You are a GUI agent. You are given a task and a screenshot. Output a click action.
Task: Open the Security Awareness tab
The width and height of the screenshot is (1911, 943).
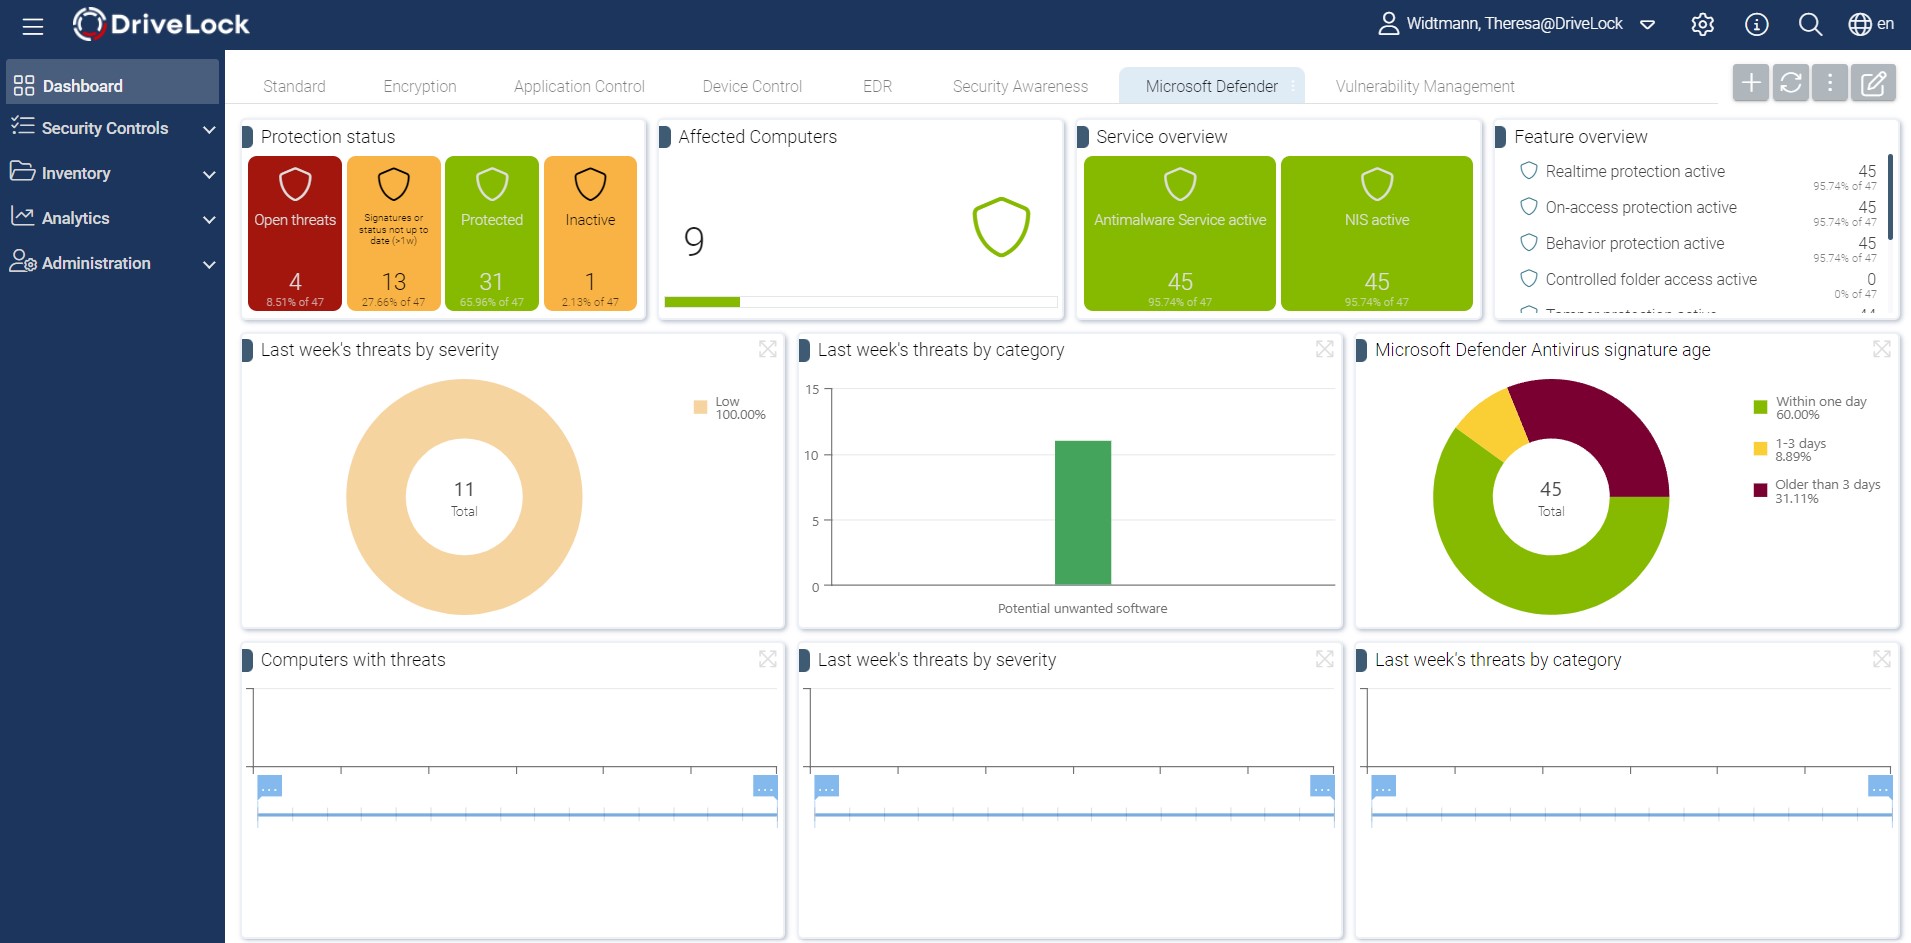(x=1020, y=86)
